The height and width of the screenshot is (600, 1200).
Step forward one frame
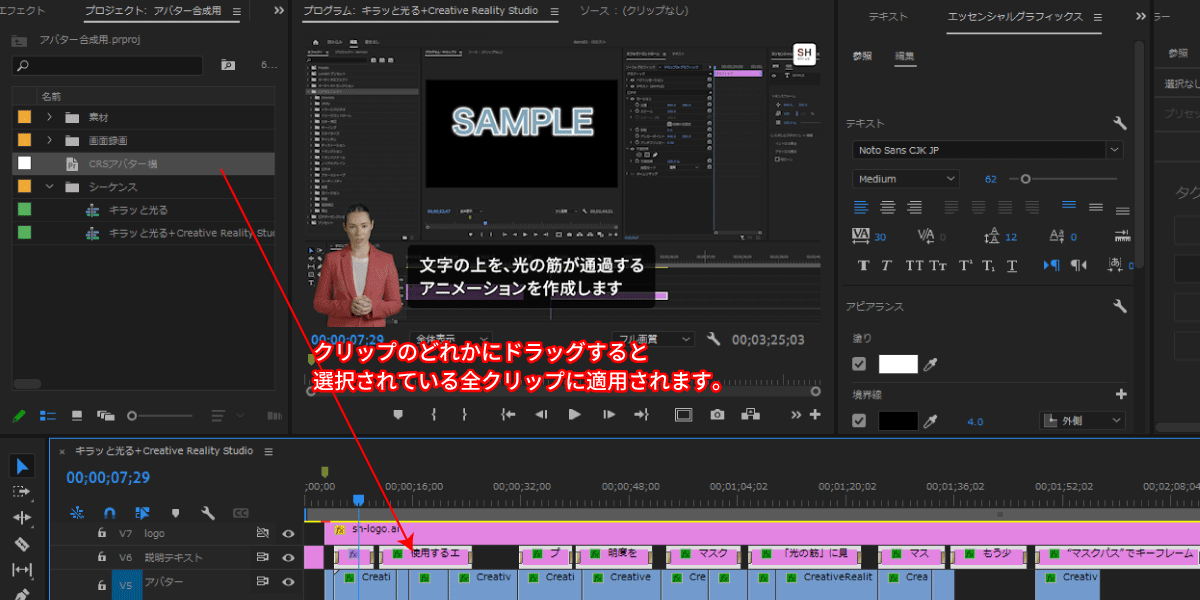[x=608, y=414]
